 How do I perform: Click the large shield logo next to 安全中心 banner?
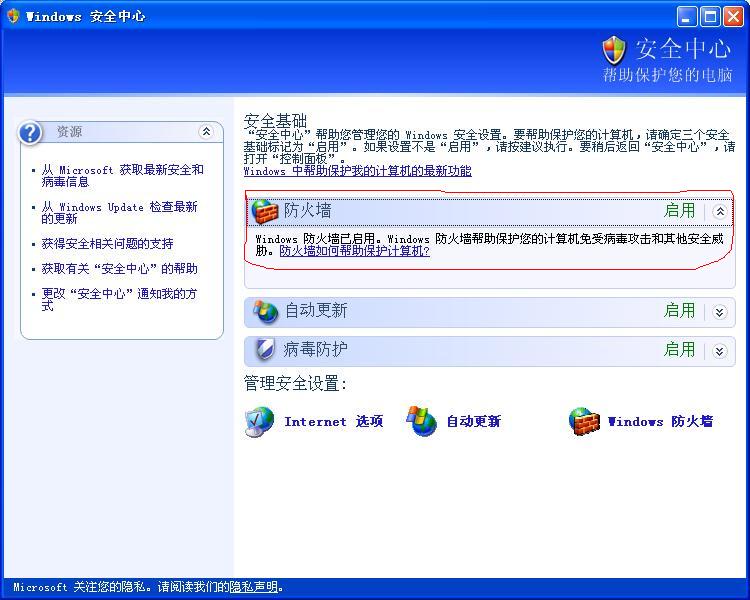point(614,50)
